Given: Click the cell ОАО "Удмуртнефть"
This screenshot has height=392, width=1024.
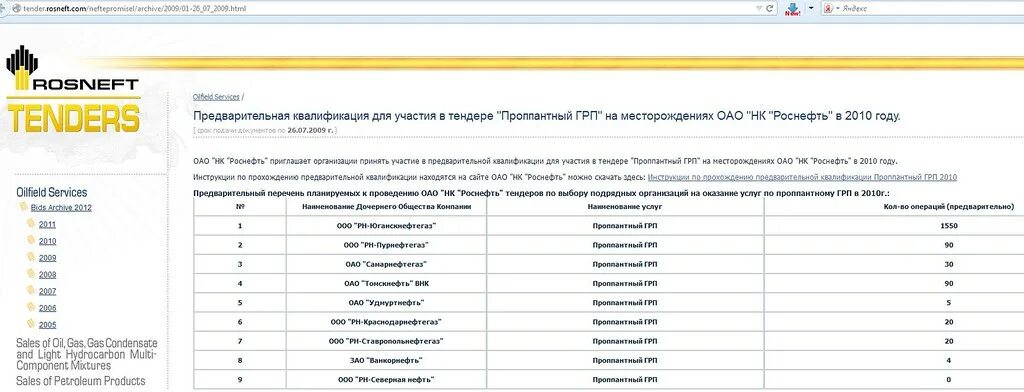Looking at the screenshot, I should click(386, 302).
